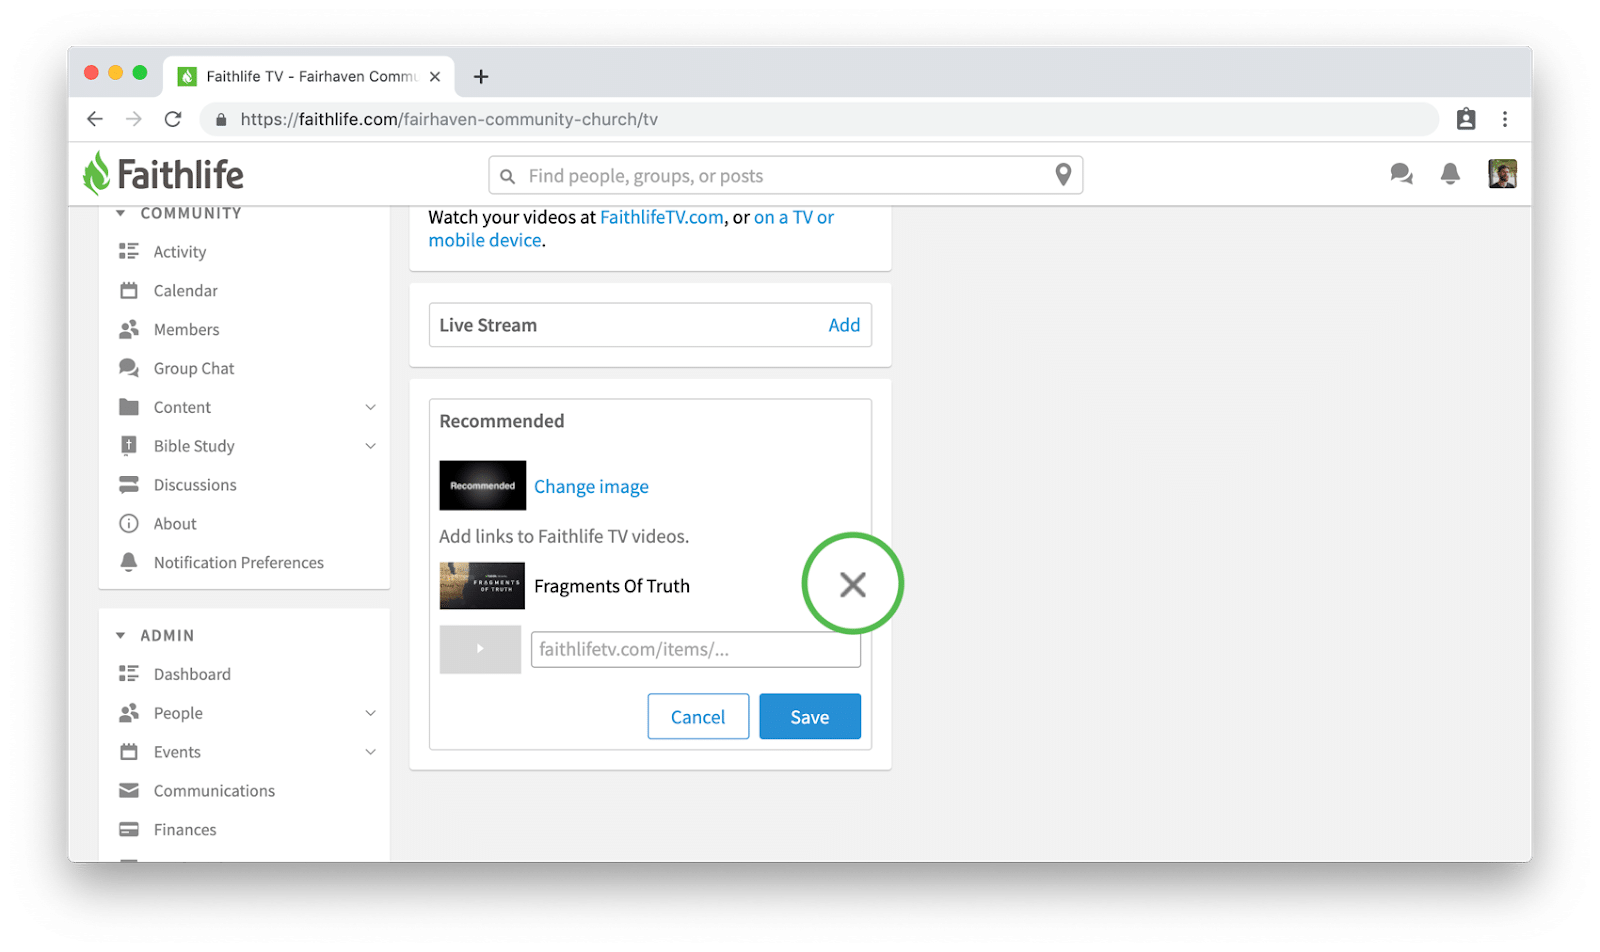
Task: Click the browser forward arrow
Action: click(x=134, y=119)
